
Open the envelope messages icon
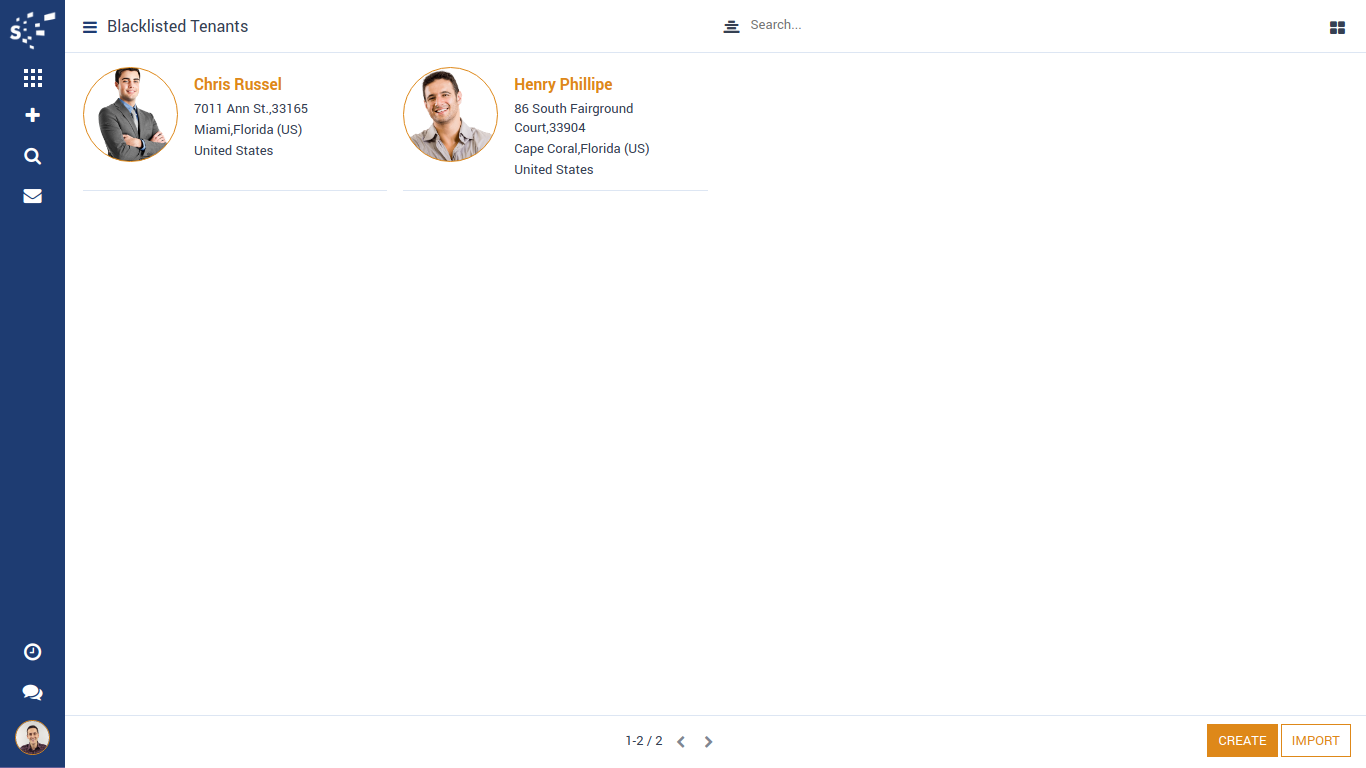click(x=32, y=196)
